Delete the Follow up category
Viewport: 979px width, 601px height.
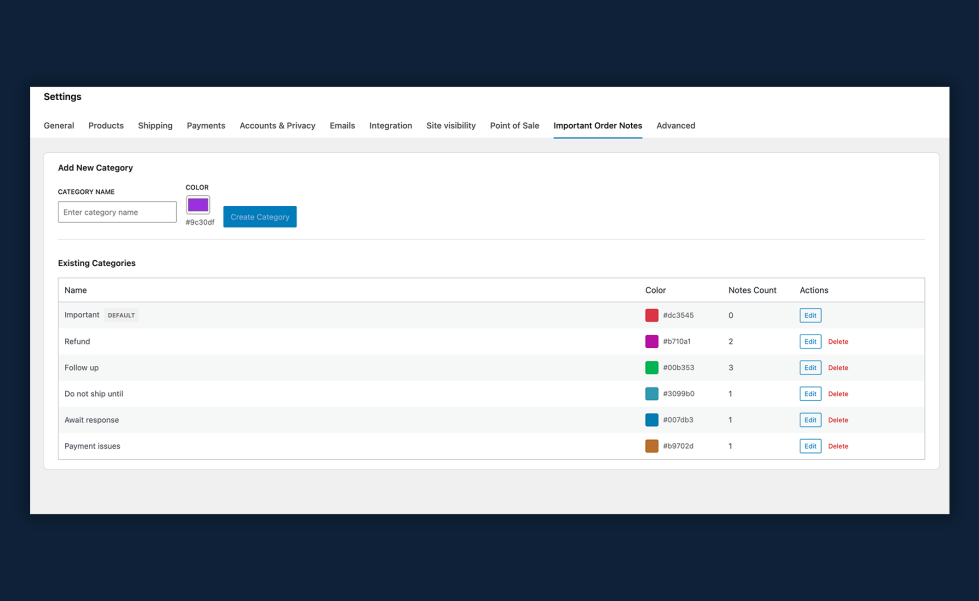click(837, 367)
